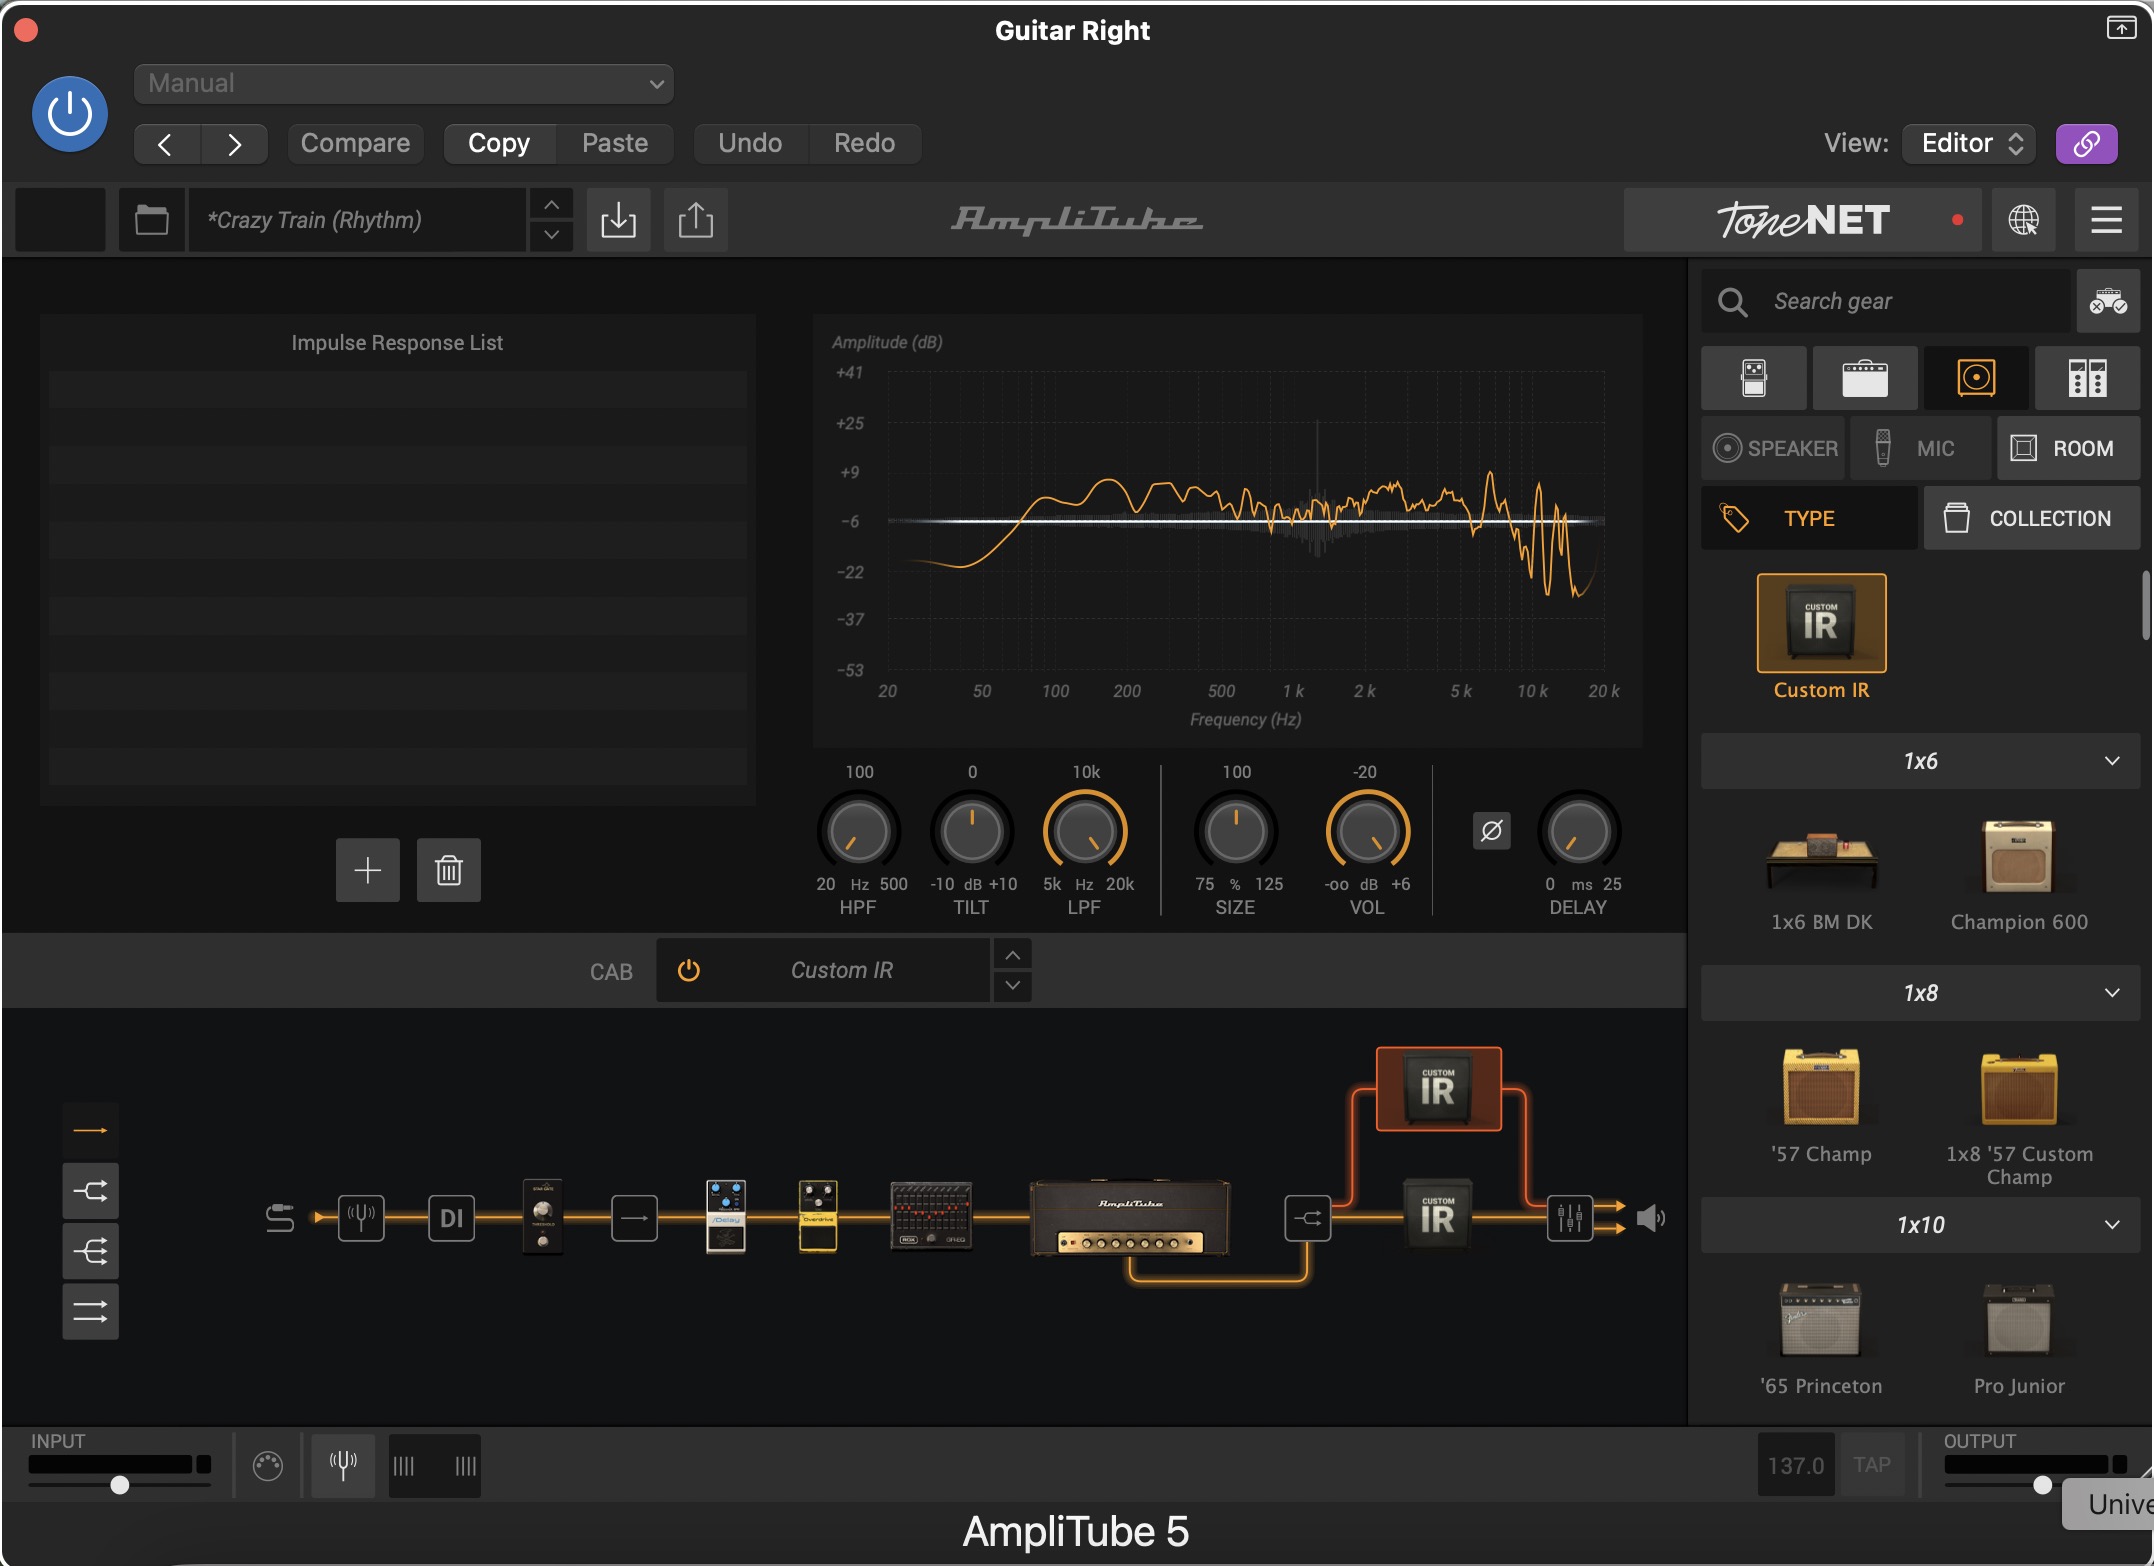The image size is (2154, 1566).
Task: Select the two-path split routing icon
Action: (90, 1190)
